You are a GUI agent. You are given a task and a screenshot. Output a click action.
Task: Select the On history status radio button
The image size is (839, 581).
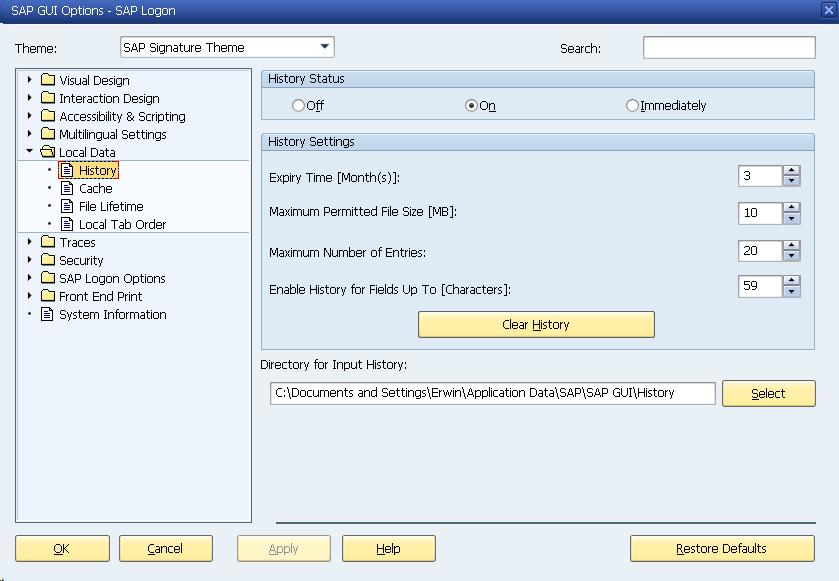tap(471, 105)
